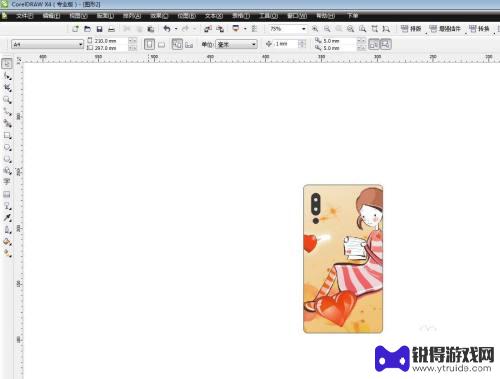
Task: Open the Fill tool flyout
Action: 7,242
